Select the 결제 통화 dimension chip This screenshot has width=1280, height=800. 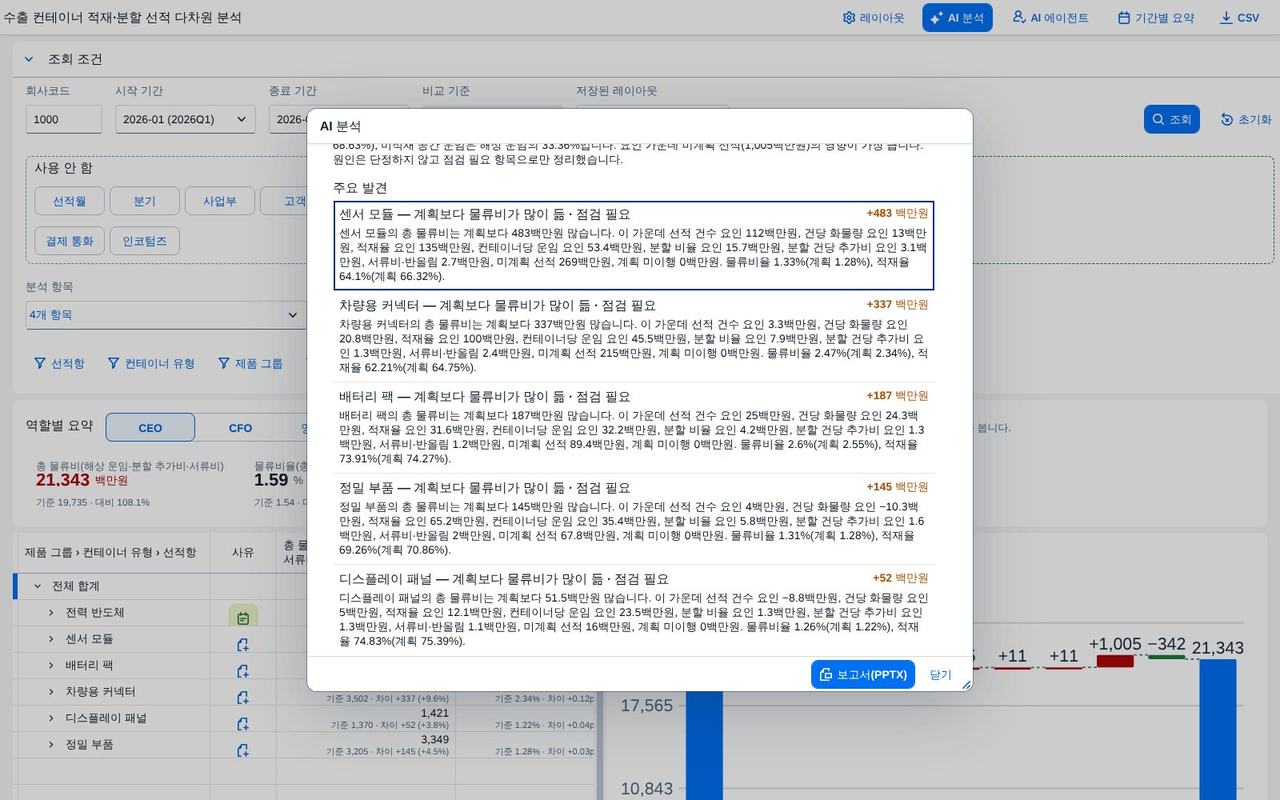click(x=70, y=241)
